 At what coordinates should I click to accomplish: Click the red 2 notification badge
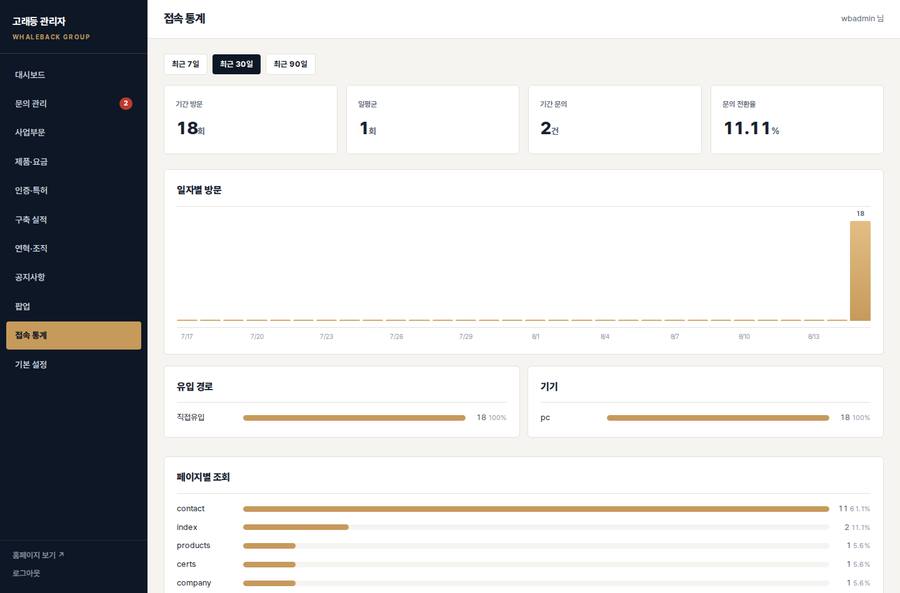[x=126, y=103]
